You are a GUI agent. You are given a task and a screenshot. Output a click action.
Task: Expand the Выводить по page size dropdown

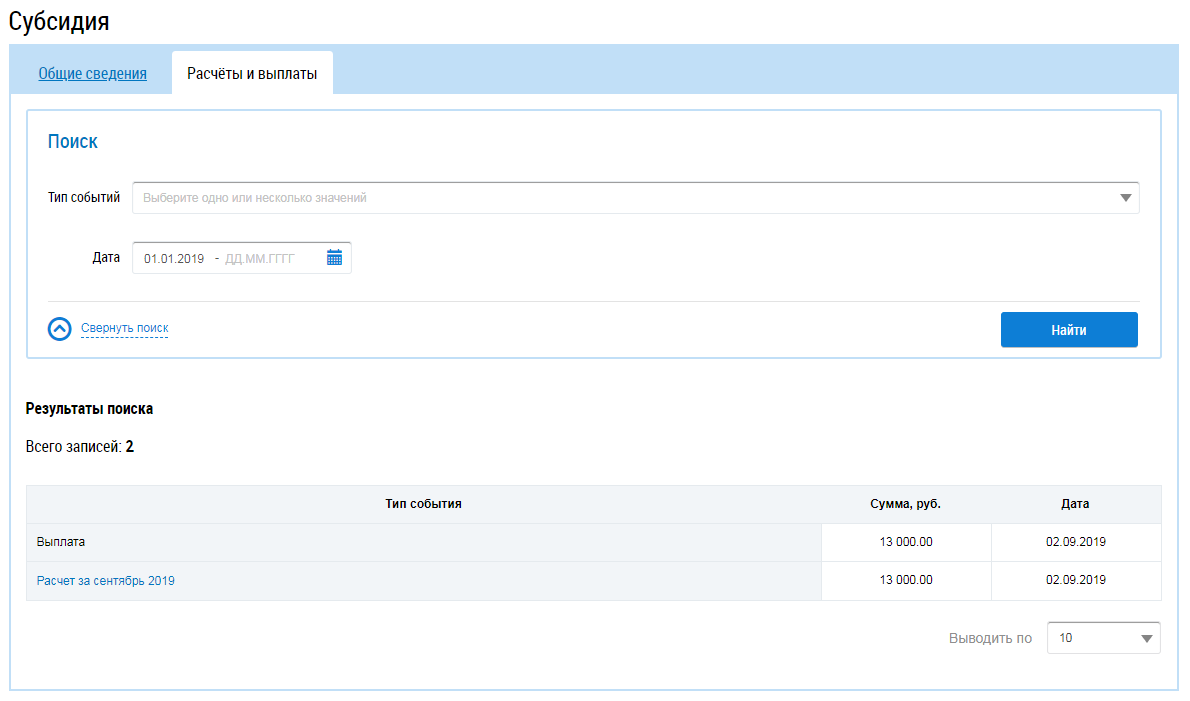[1146, 638]
